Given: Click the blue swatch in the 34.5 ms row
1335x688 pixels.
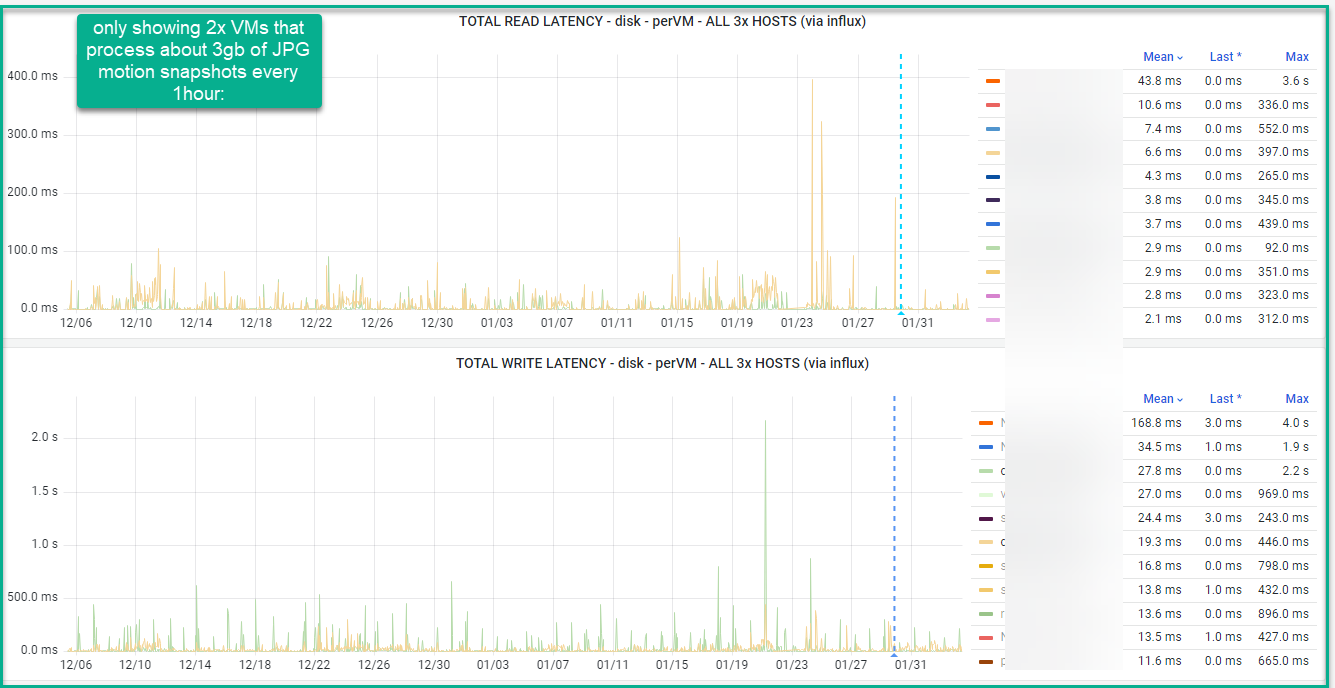Looking at the screenshot, I should tap(986, 447).
